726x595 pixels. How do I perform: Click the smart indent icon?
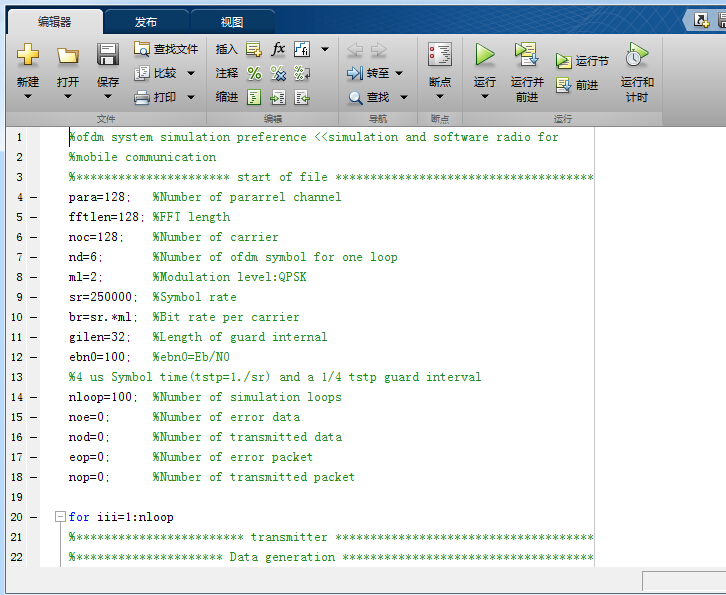tap(254, 97)
